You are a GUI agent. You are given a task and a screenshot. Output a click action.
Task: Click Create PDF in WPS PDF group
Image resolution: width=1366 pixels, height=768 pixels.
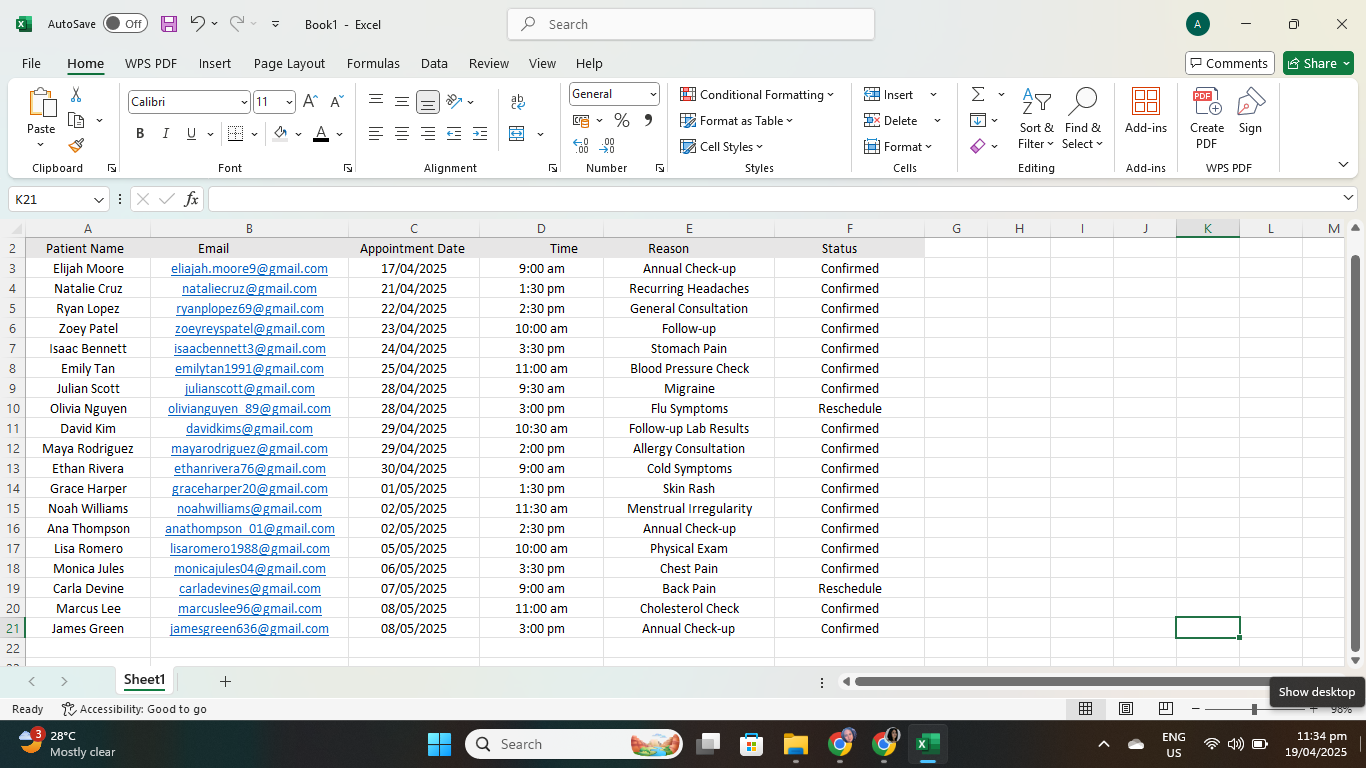1207,118
